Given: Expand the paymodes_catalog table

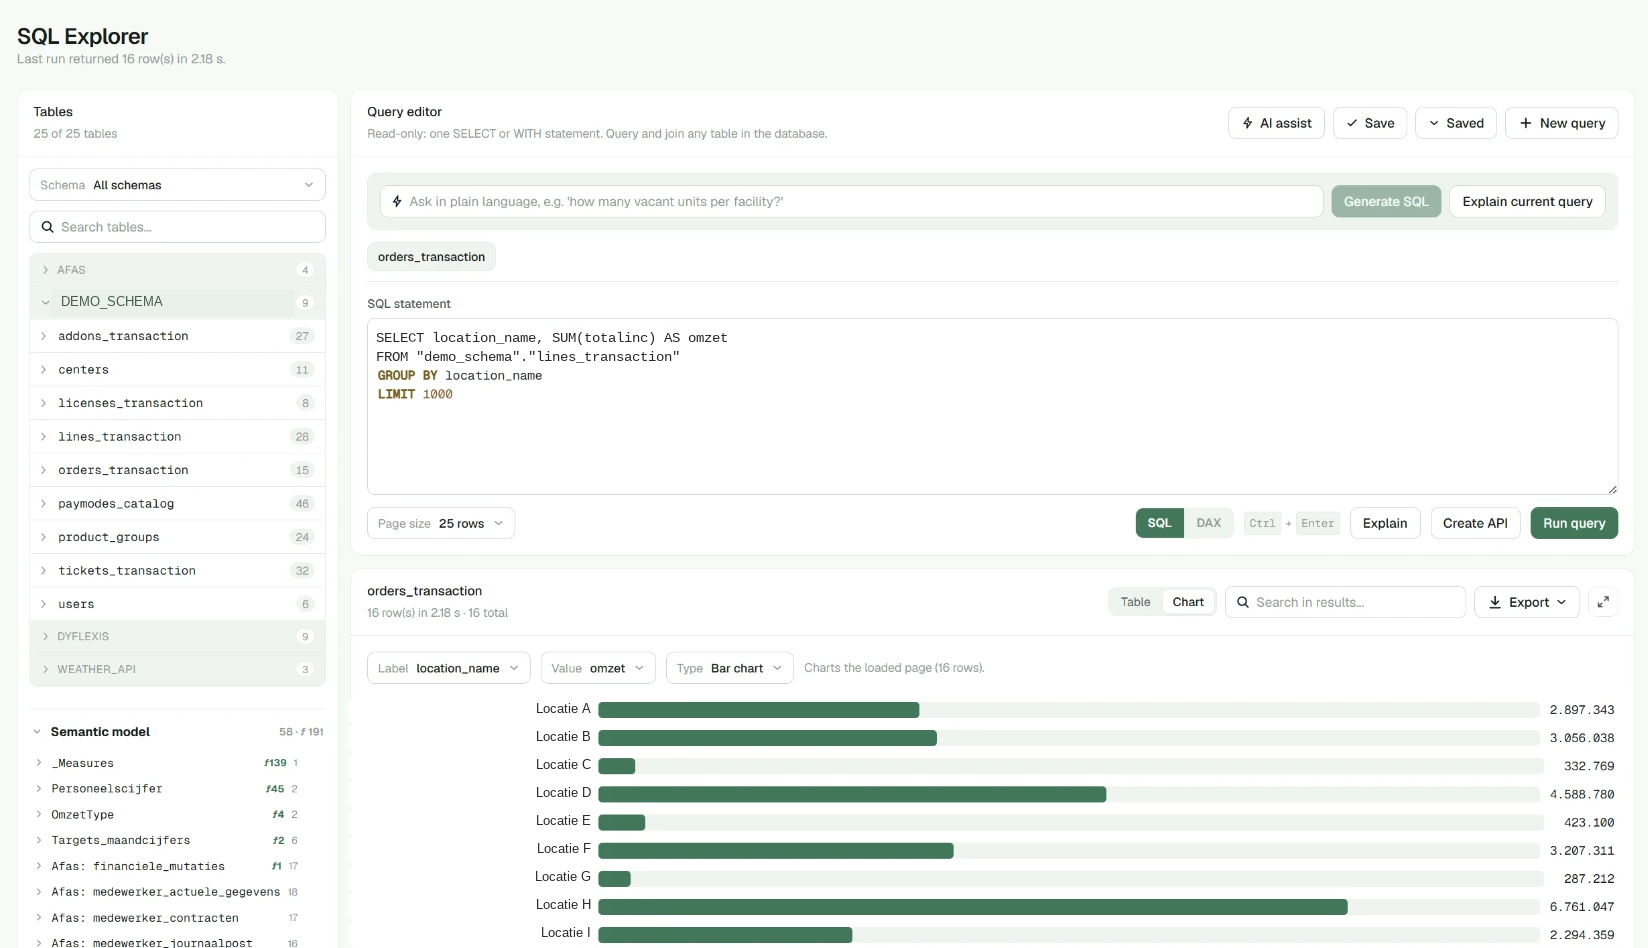Looking at the screenshot, I should click(x=177, y=504).
